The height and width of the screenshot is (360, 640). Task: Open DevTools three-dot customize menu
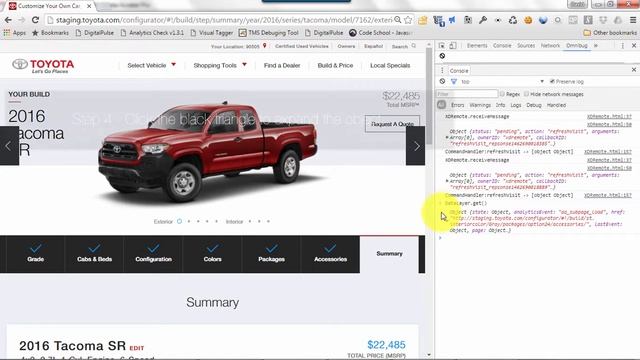pos(622,46)
